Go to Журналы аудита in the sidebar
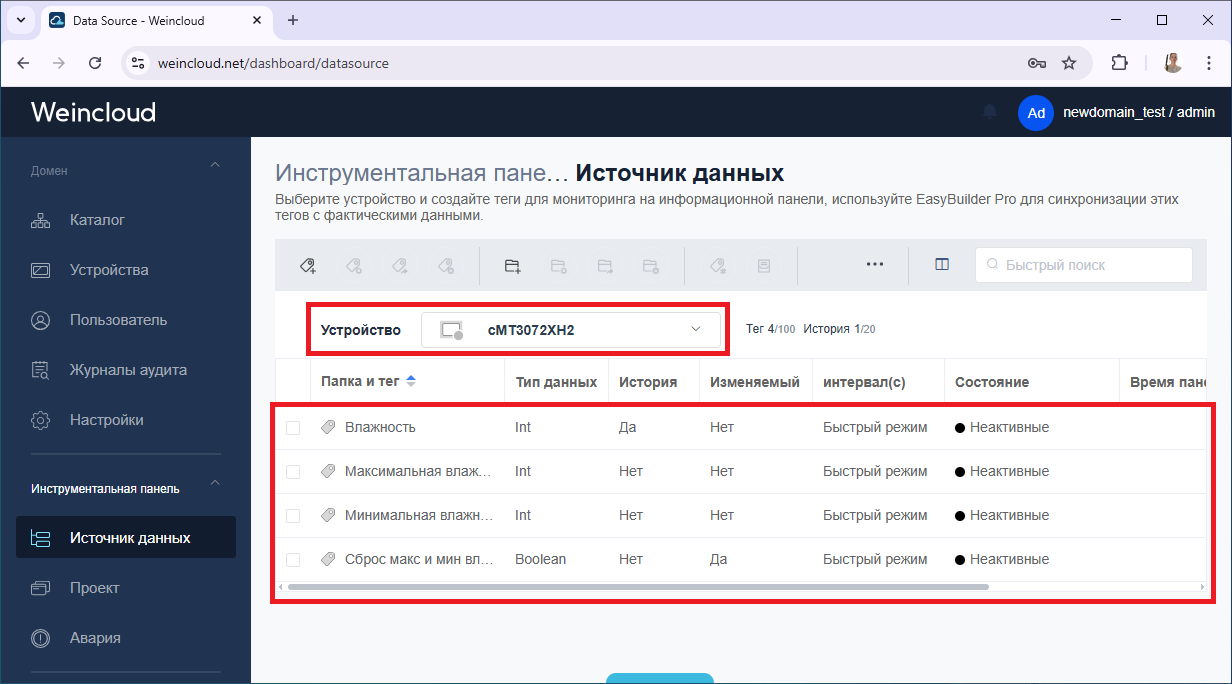Viewport: 1232px width, 684px height. [128, 370]
